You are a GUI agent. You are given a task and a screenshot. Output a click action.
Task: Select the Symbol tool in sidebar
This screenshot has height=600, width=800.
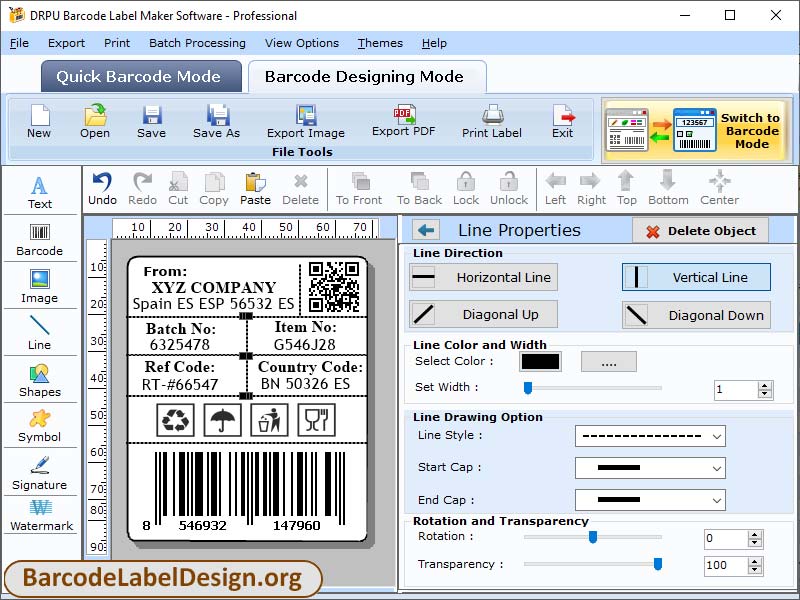pyautogui.click(x=40, y=426)
